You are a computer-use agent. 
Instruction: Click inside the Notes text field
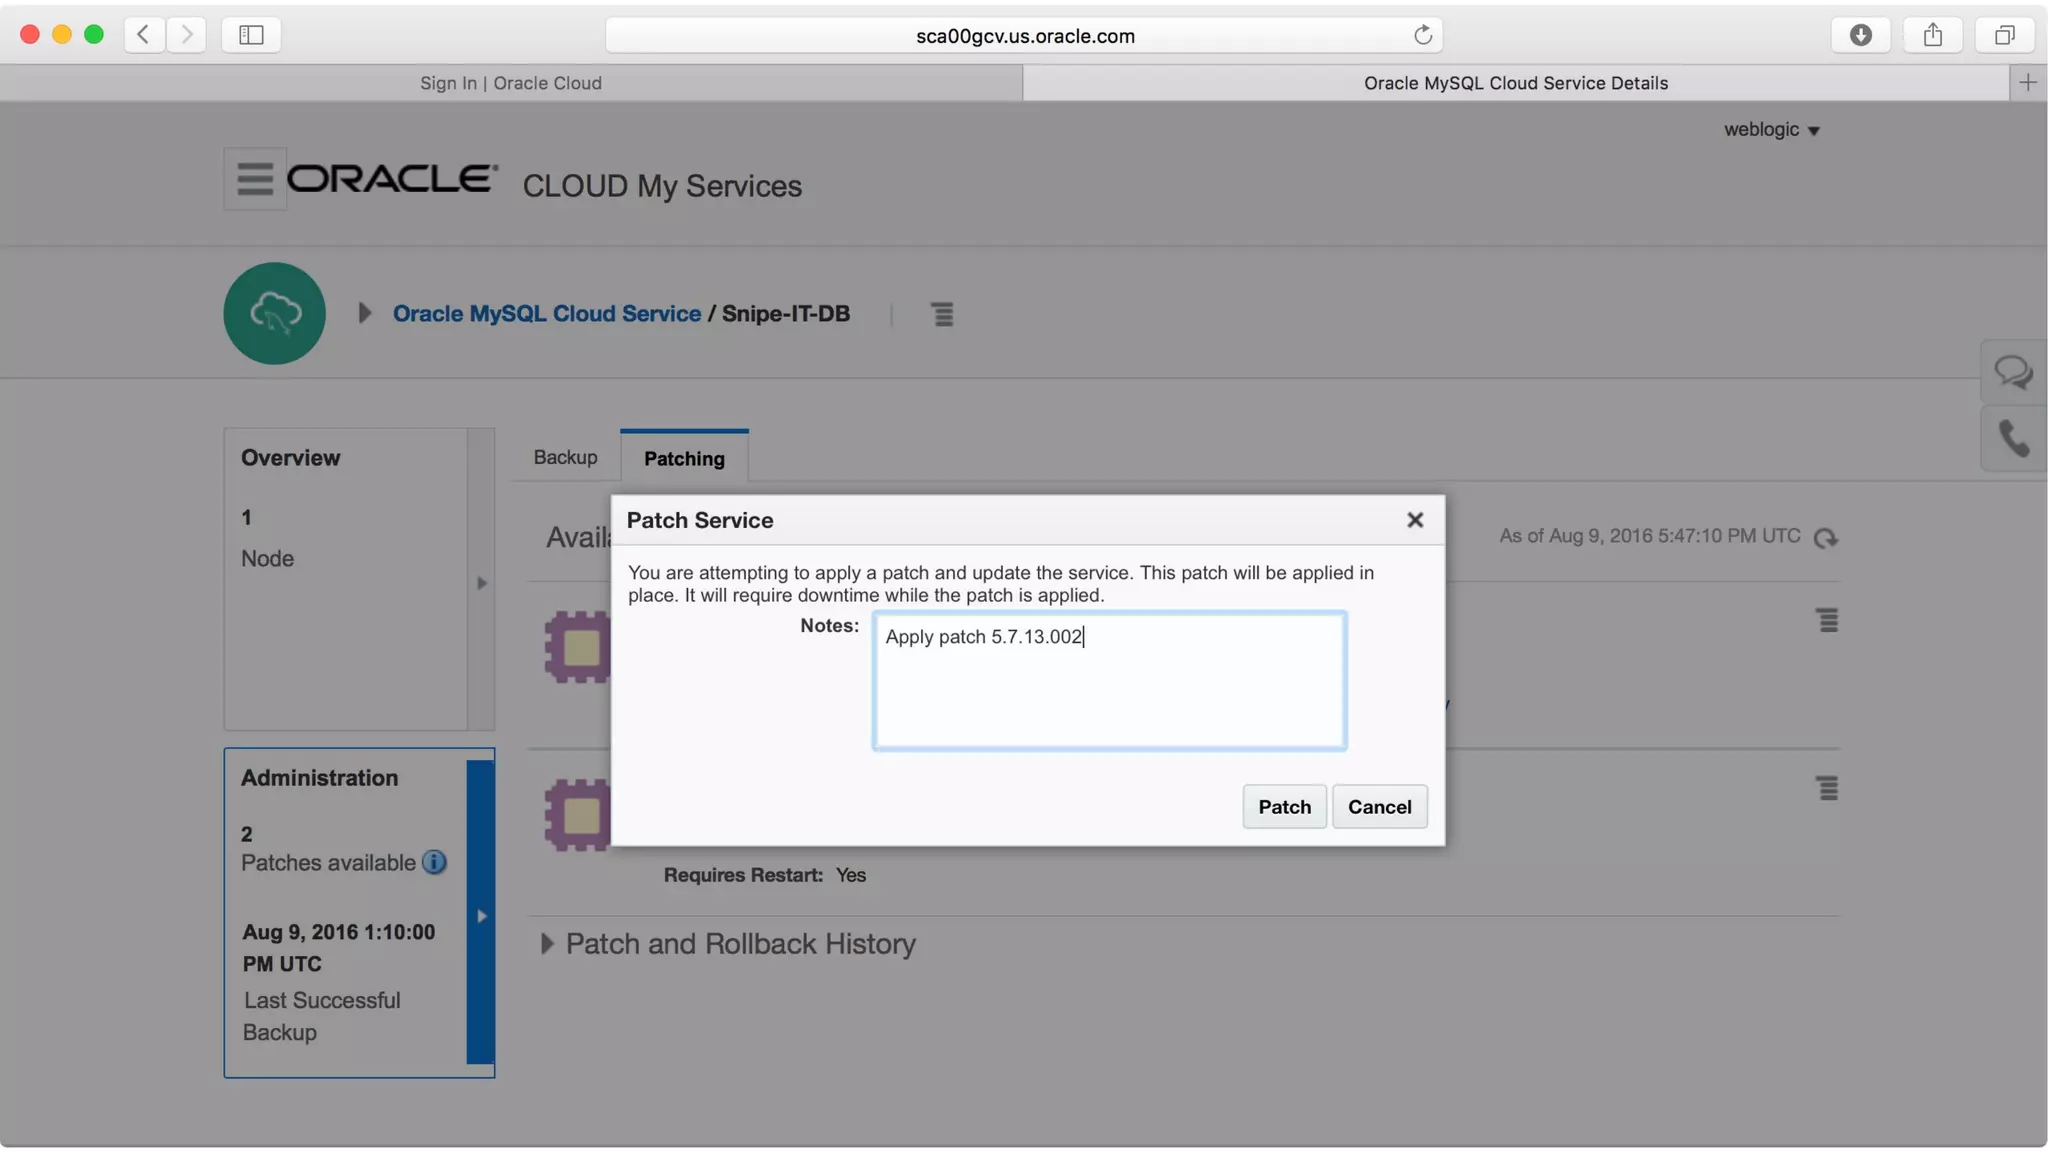1108,690
